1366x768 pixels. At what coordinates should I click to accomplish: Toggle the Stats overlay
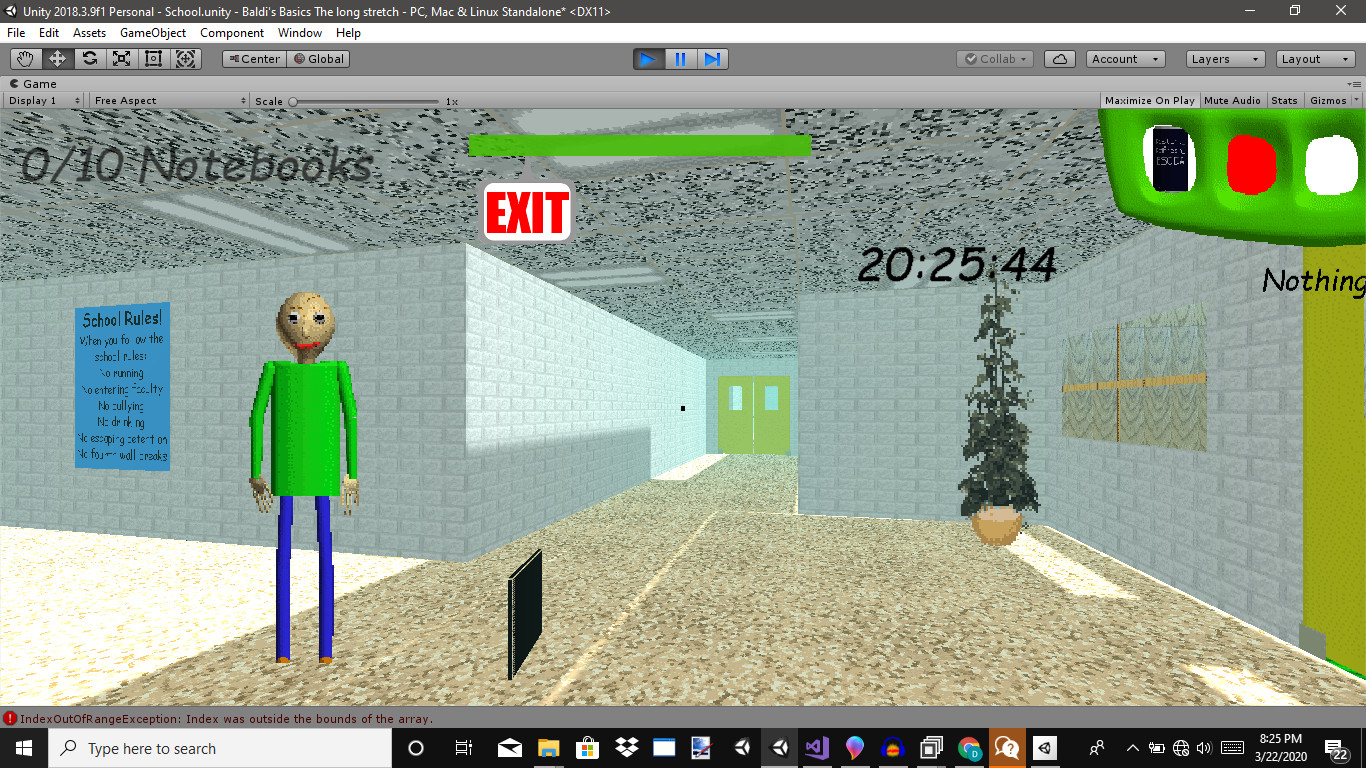pos(1284,101)
